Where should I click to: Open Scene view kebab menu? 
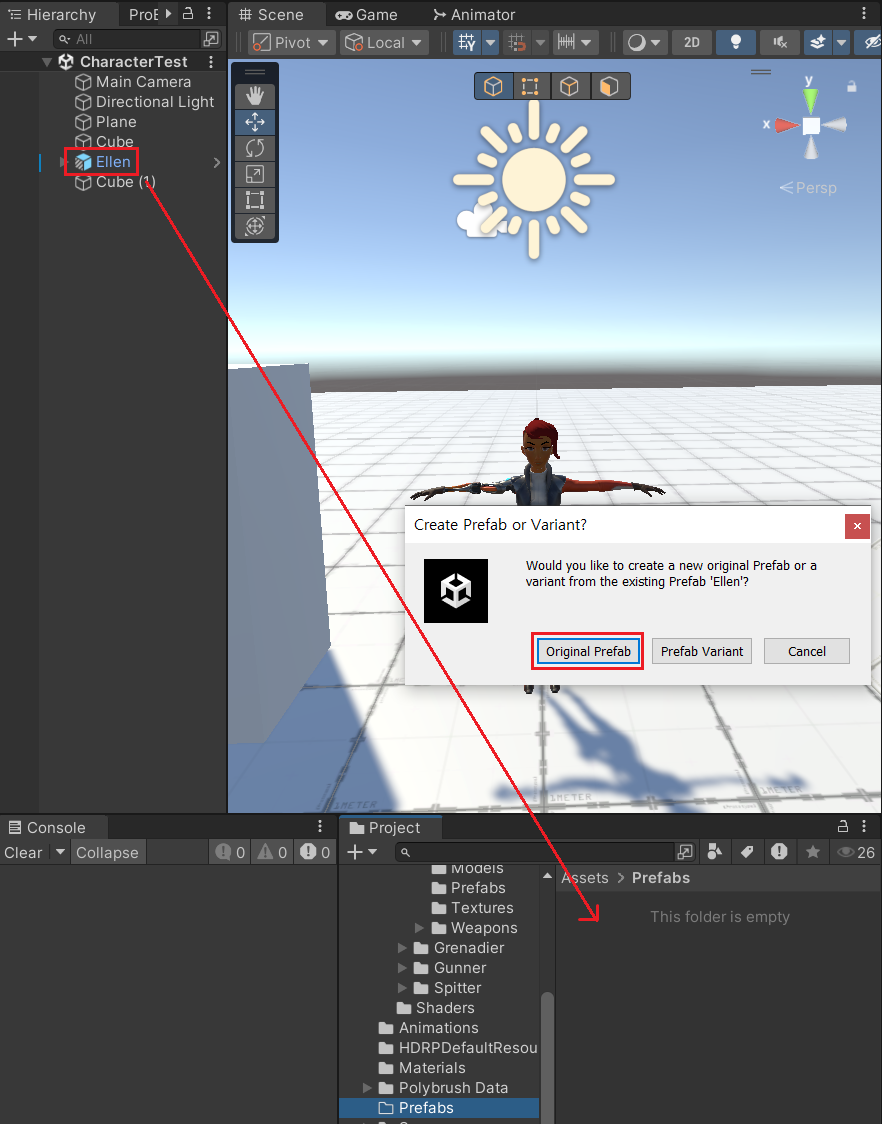point(864,14)
